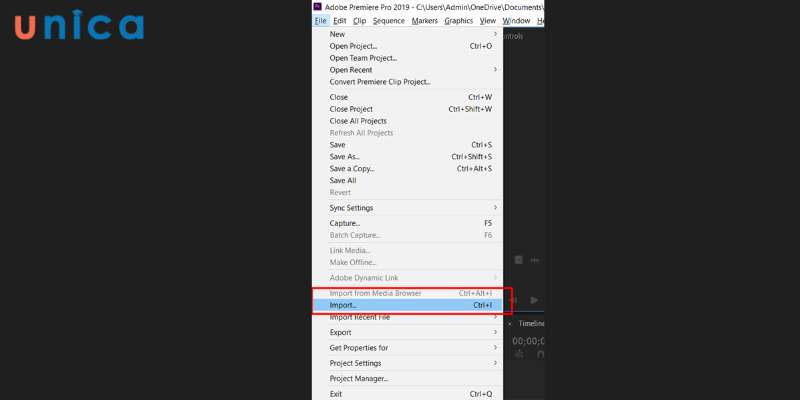Click the Link Media... entry
This screenshot has height=400, width=800.
pos(407,251)
